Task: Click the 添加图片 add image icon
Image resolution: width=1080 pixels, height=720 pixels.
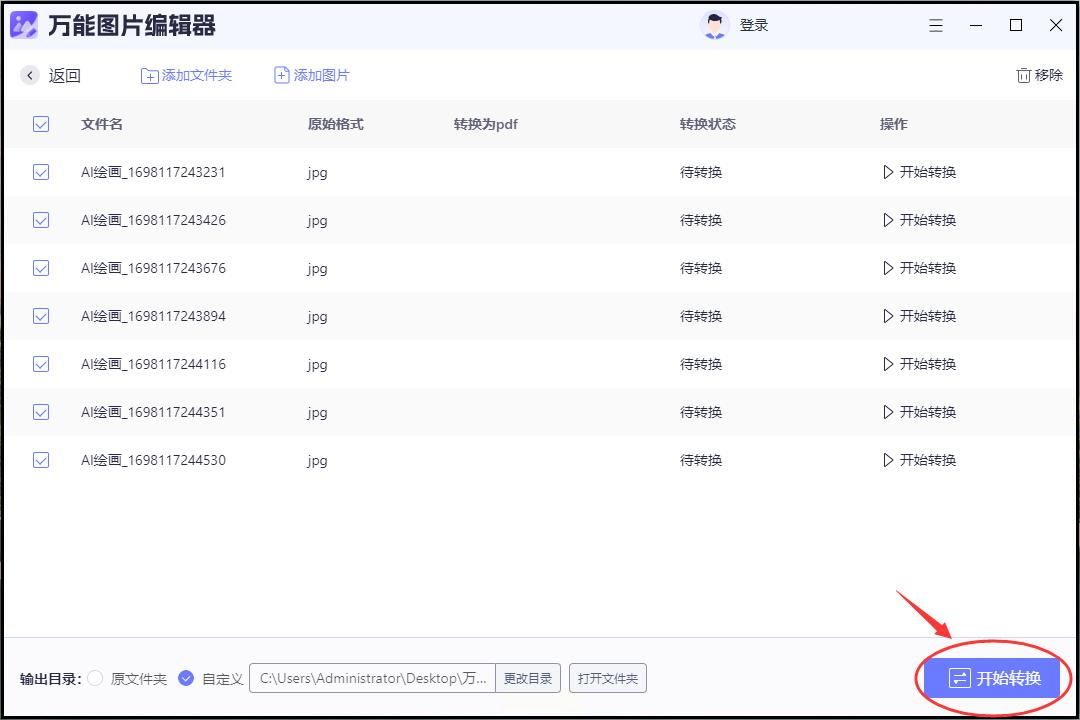Action: 282,75
